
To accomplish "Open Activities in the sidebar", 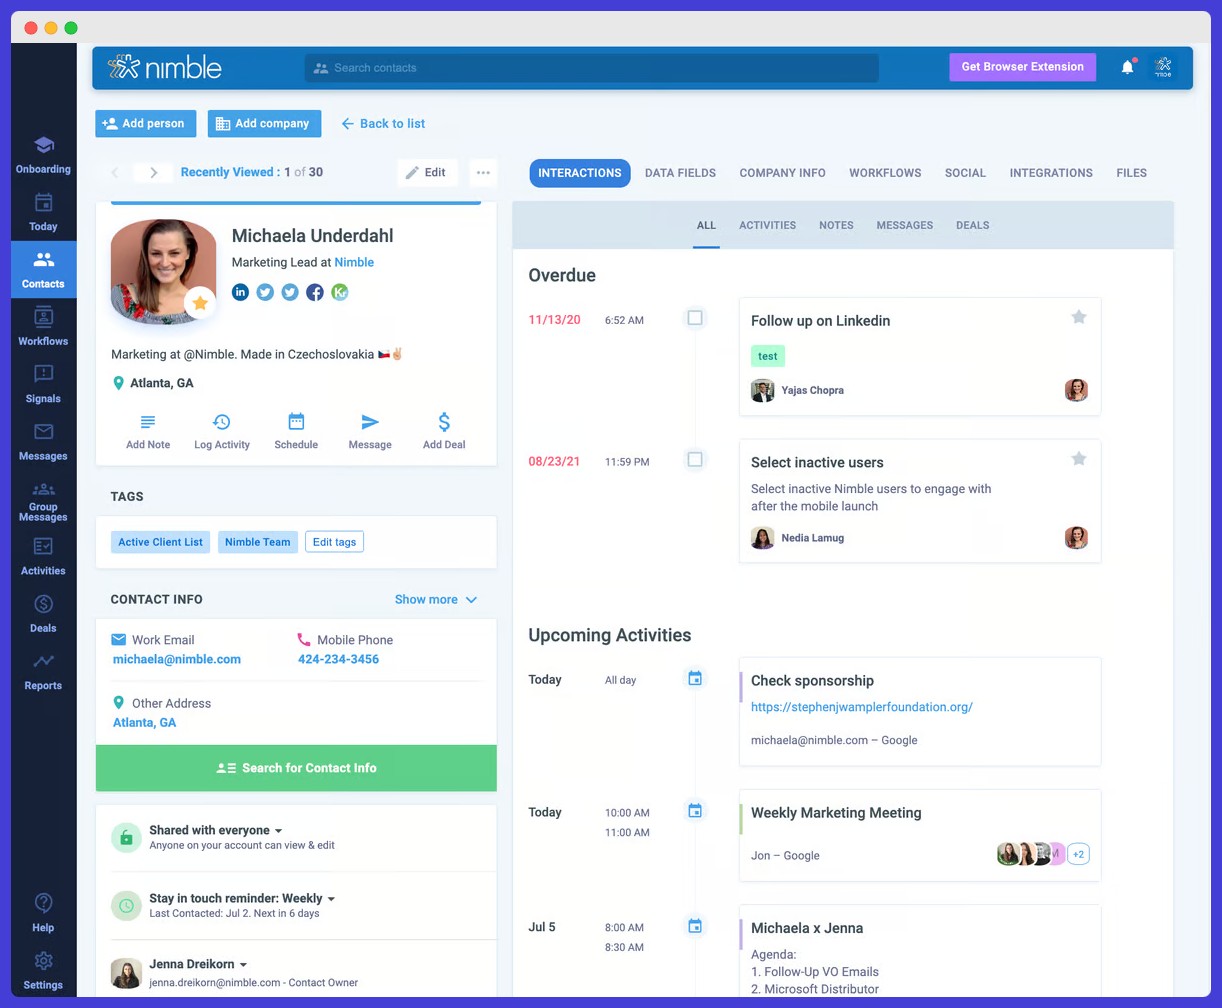I will pos(43,557).
